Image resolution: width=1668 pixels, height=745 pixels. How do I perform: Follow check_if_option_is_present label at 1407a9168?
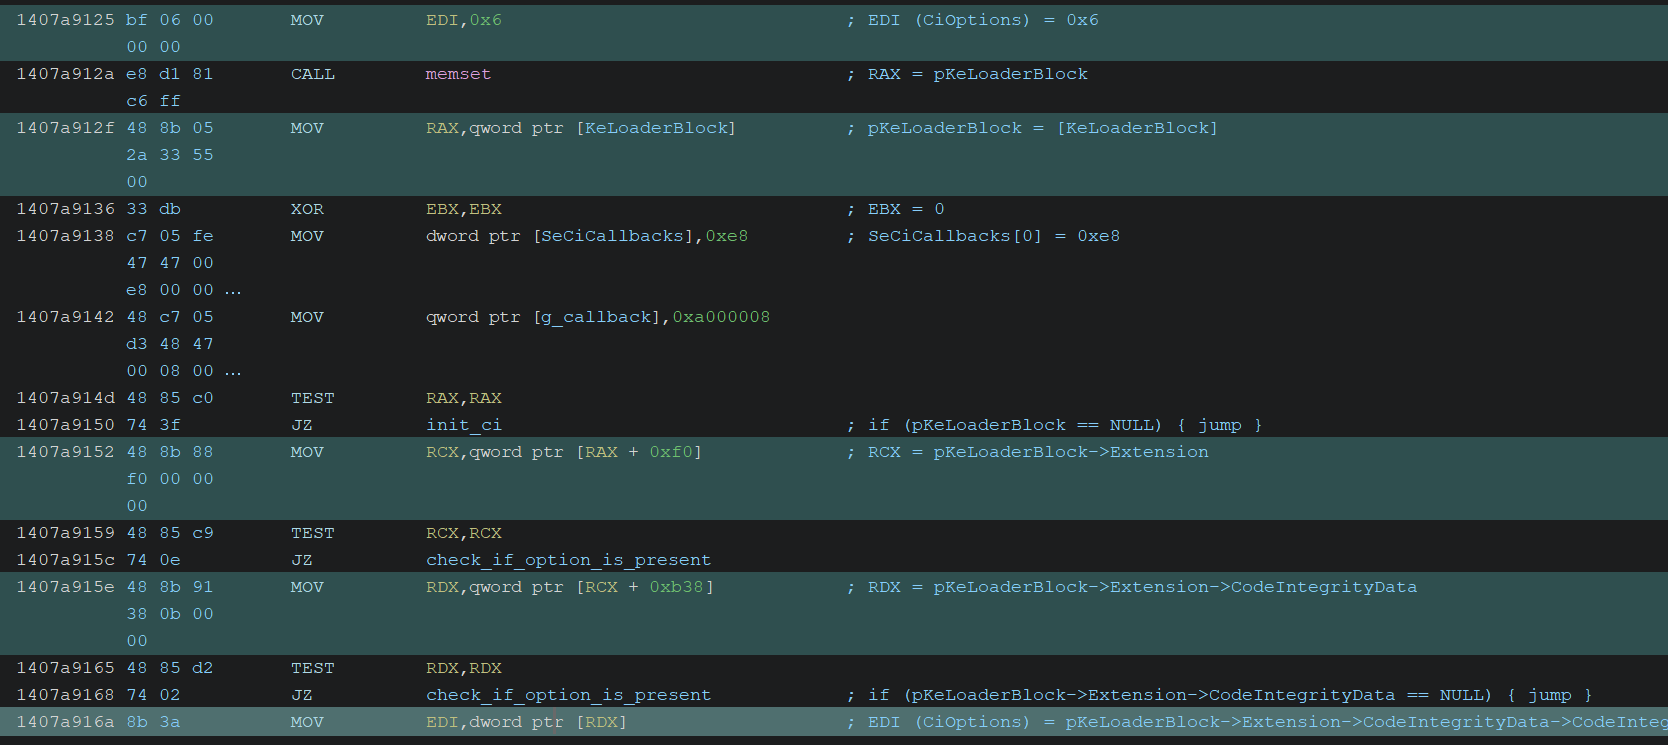(568, 695)
